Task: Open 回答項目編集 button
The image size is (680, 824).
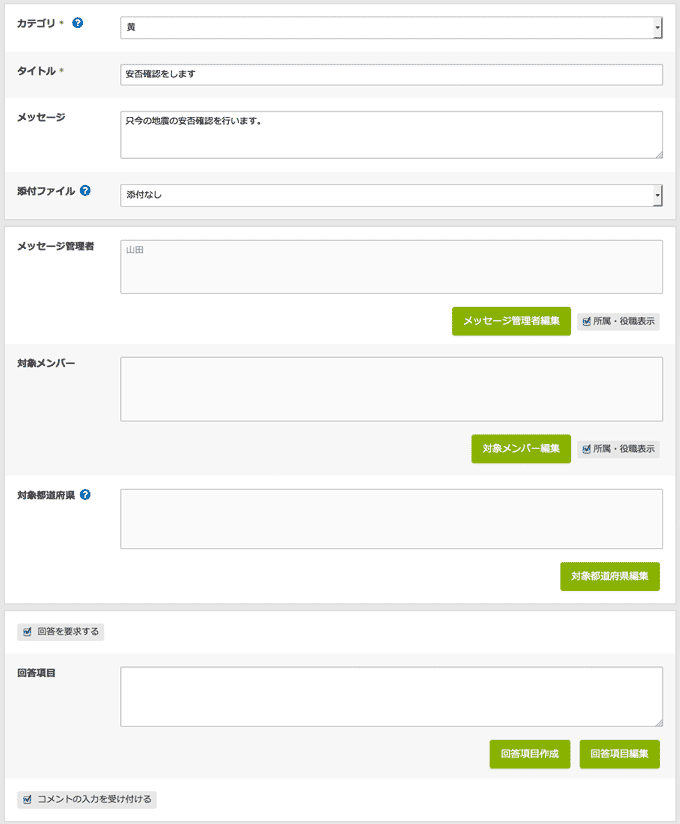Action: tap(619, 754)
